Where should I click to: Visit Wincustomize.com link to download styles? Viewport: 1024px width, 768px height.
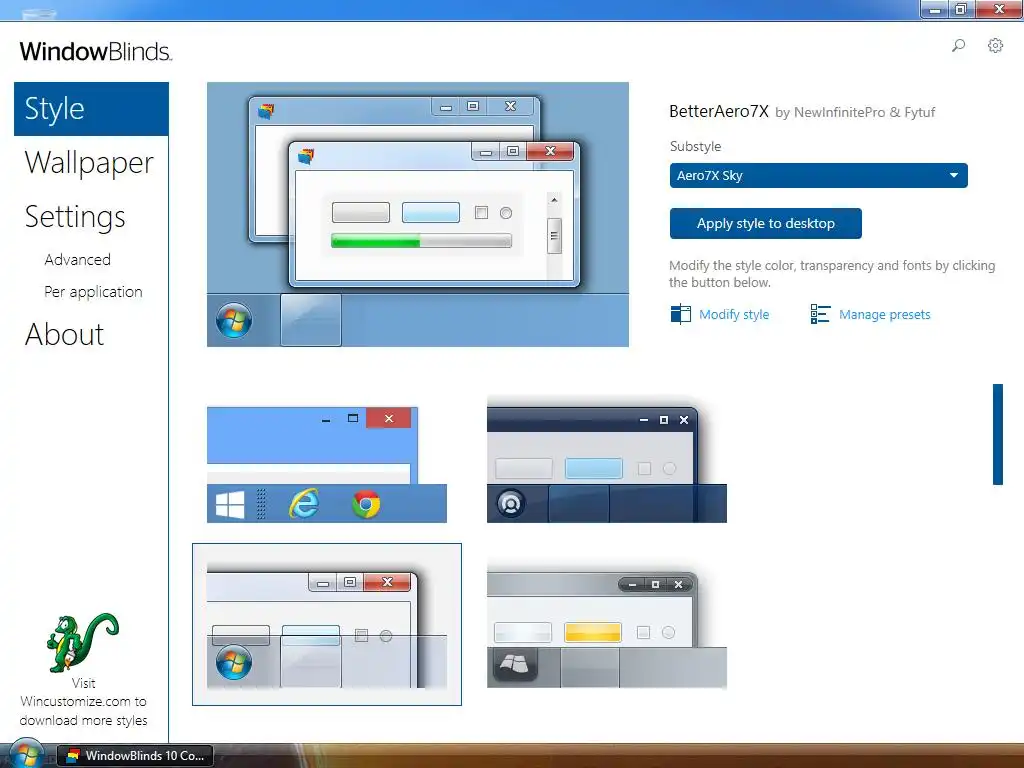[x=83, y=701]
